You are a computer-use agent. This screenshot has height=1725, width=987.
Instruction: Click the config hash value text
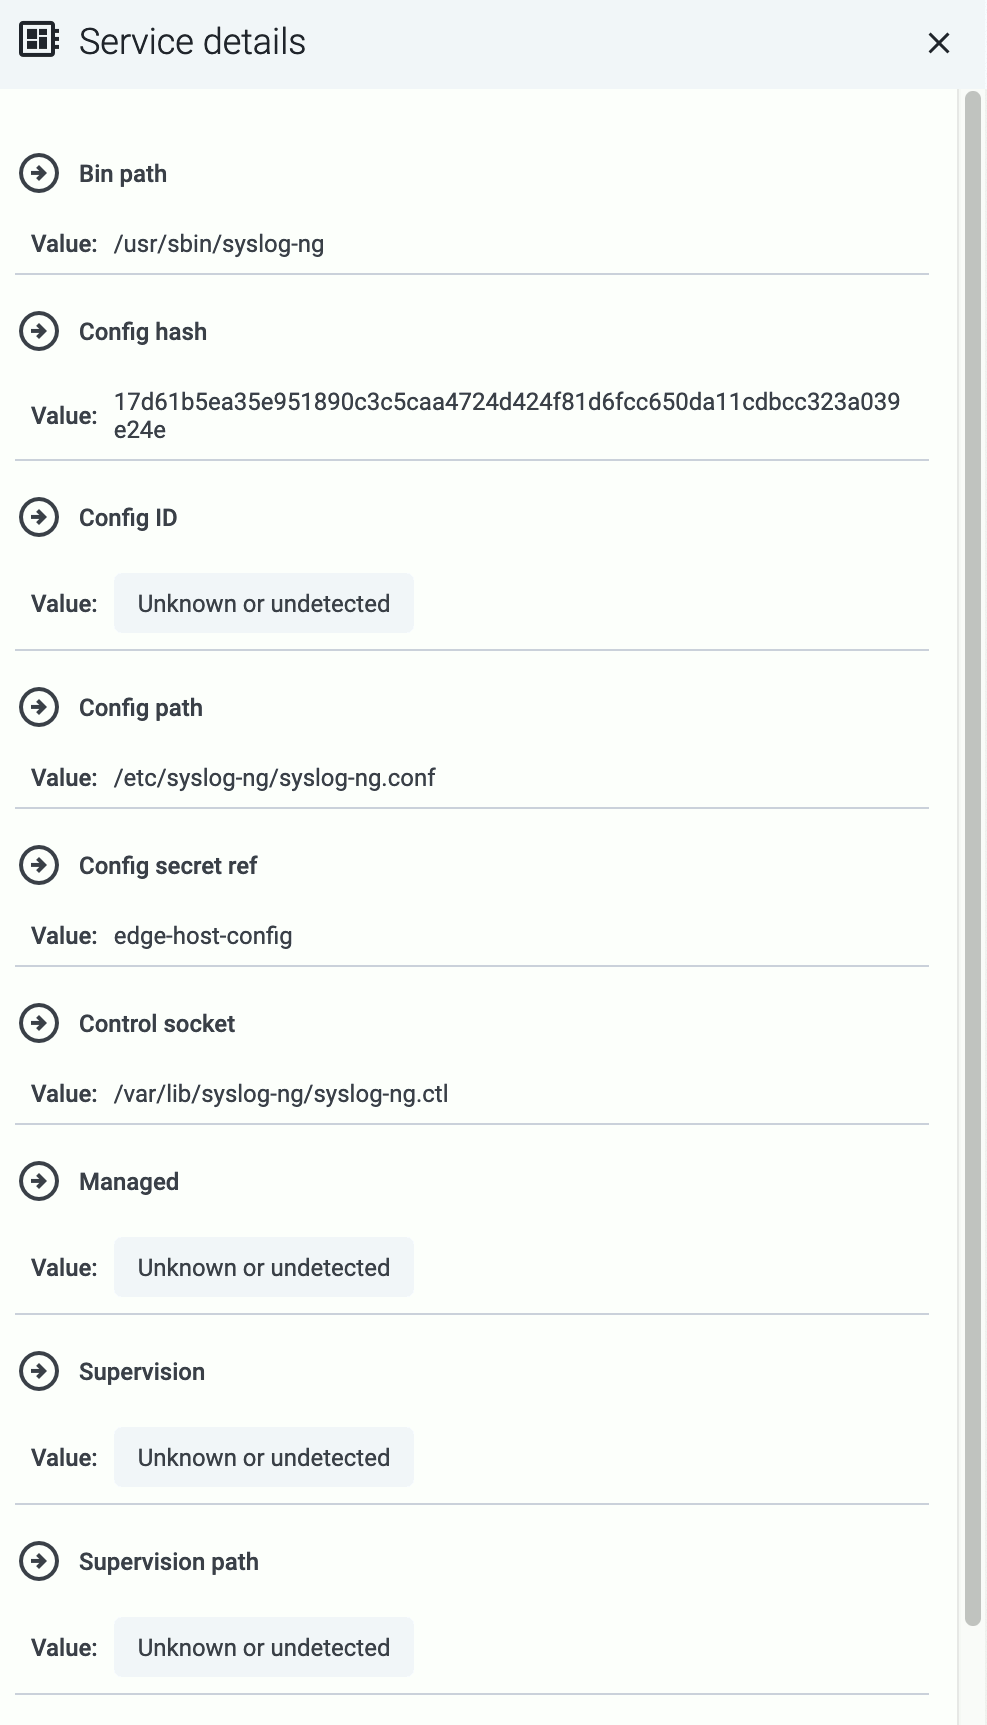pyautogui.click(x=507, y=416)
